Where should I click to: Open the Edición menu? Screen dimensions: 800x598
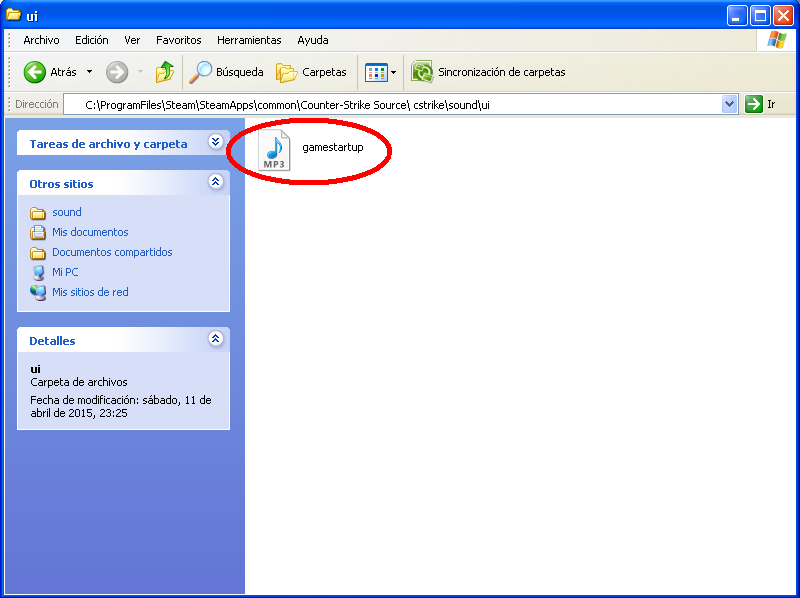92,40
